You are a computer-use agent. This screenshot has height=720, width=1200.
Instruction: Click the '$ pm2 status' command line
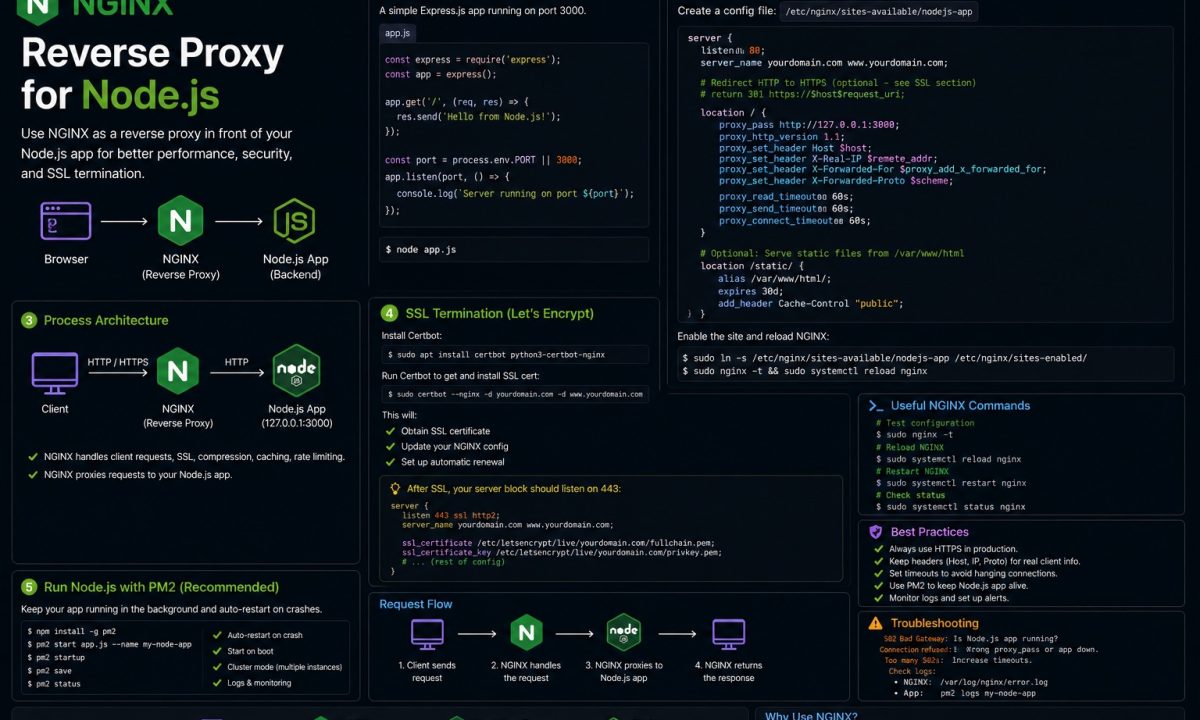click(54, 684)
